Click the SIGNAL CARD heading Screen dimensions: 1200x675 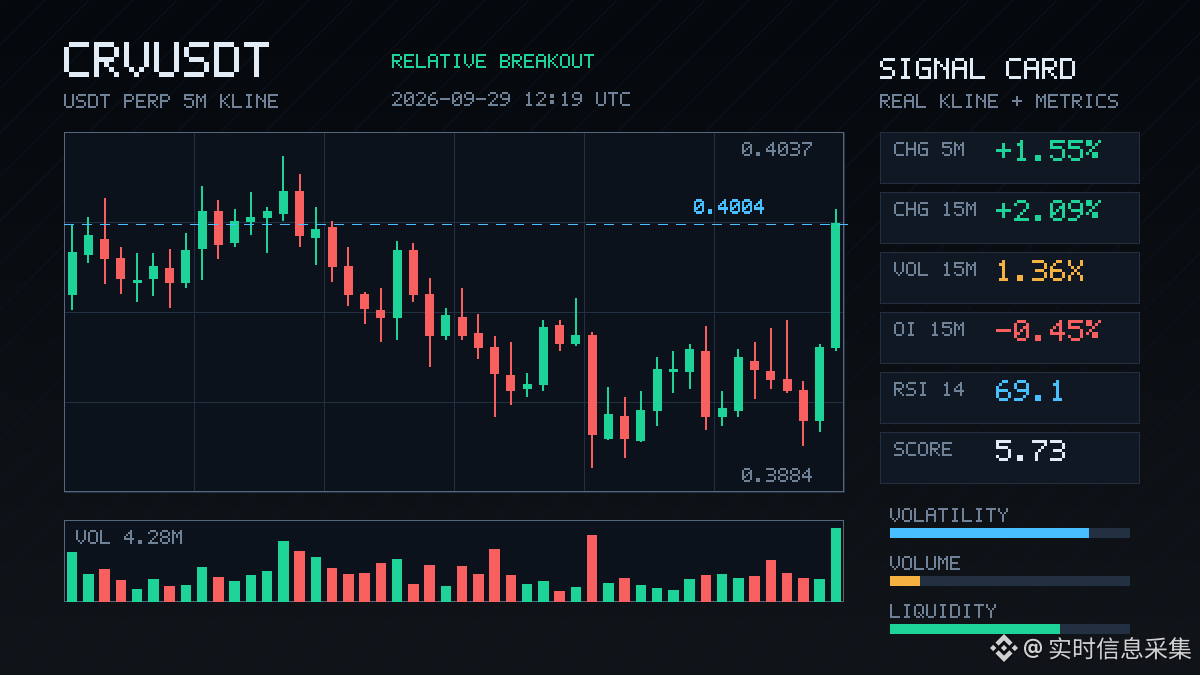pos(977,69)
